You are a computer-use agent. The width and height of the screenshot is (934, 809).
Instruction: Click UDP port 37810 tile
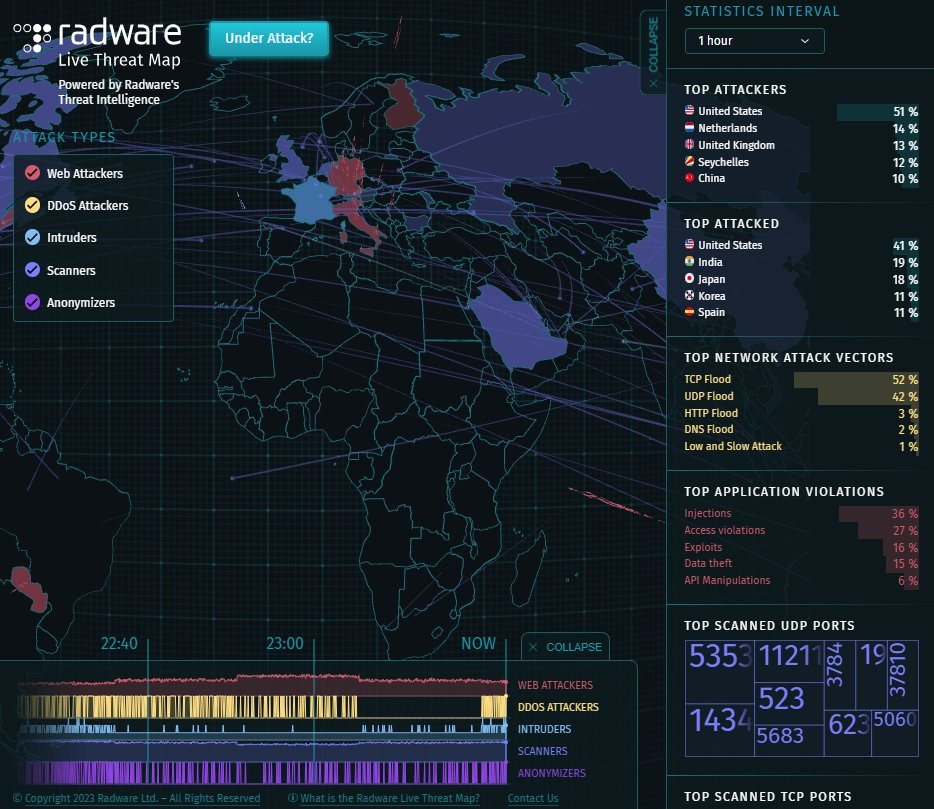pyautogui.click(x=902, y=675)
